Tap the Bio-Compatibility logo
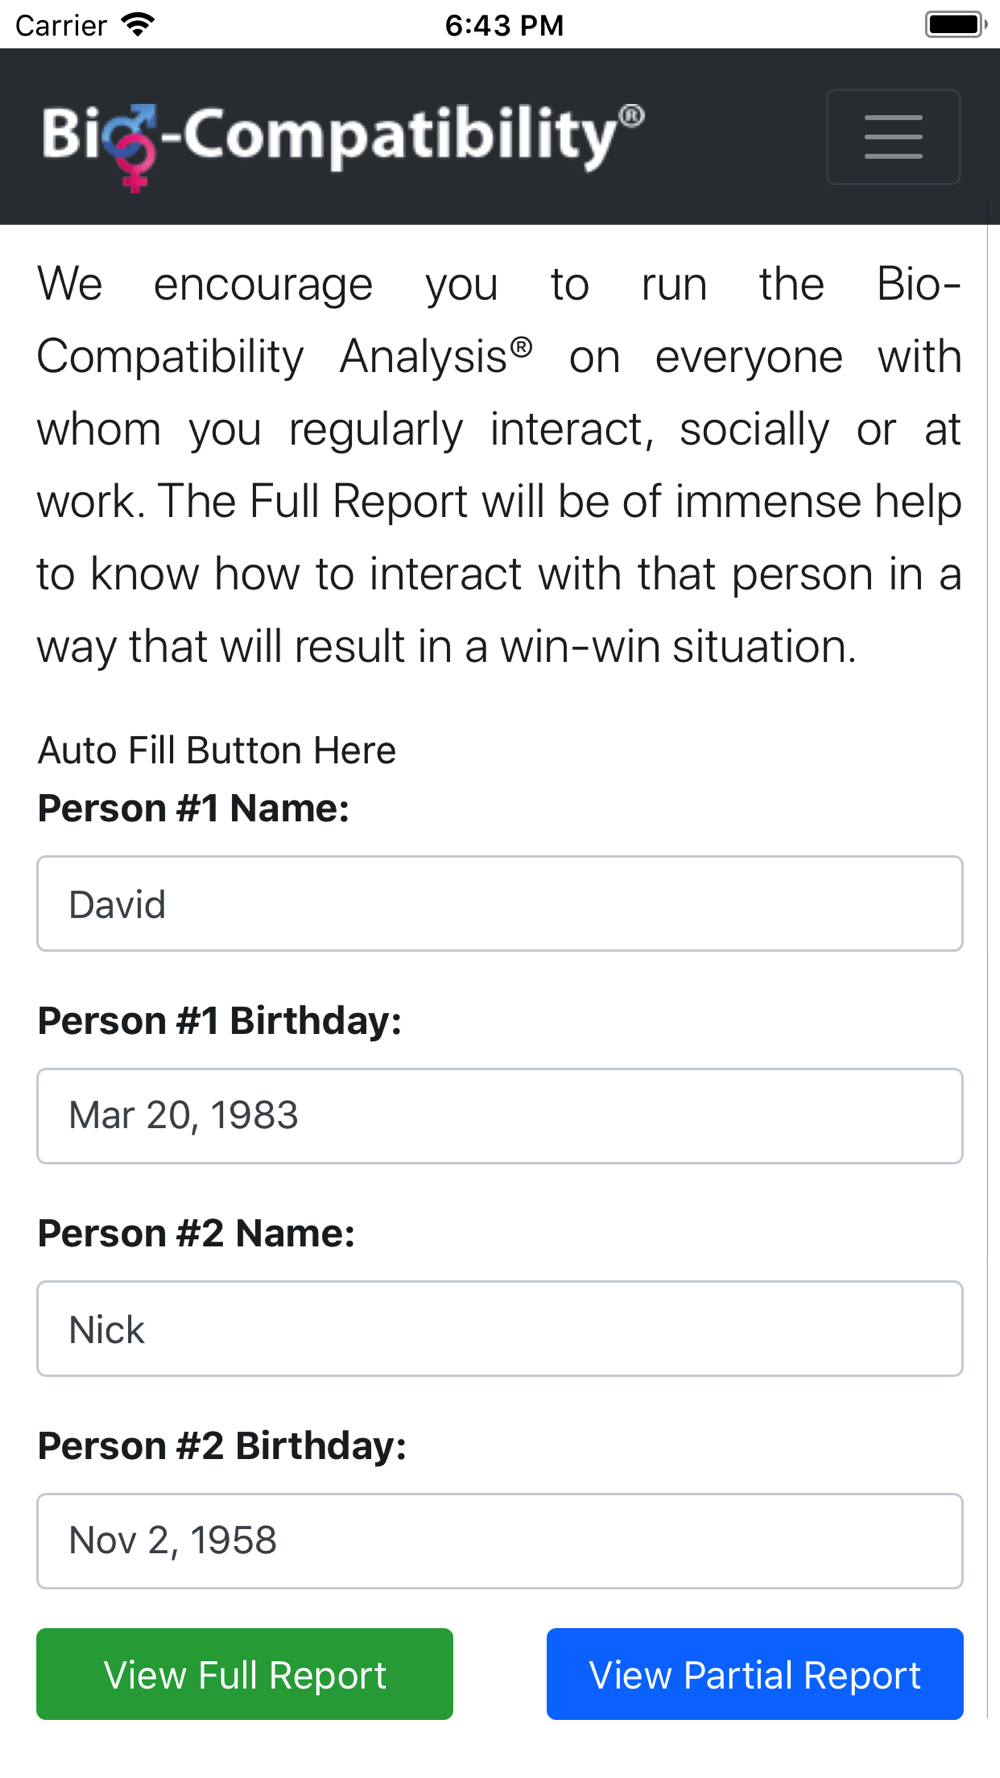This screenshot has height=1778, width=1000. 343,145
